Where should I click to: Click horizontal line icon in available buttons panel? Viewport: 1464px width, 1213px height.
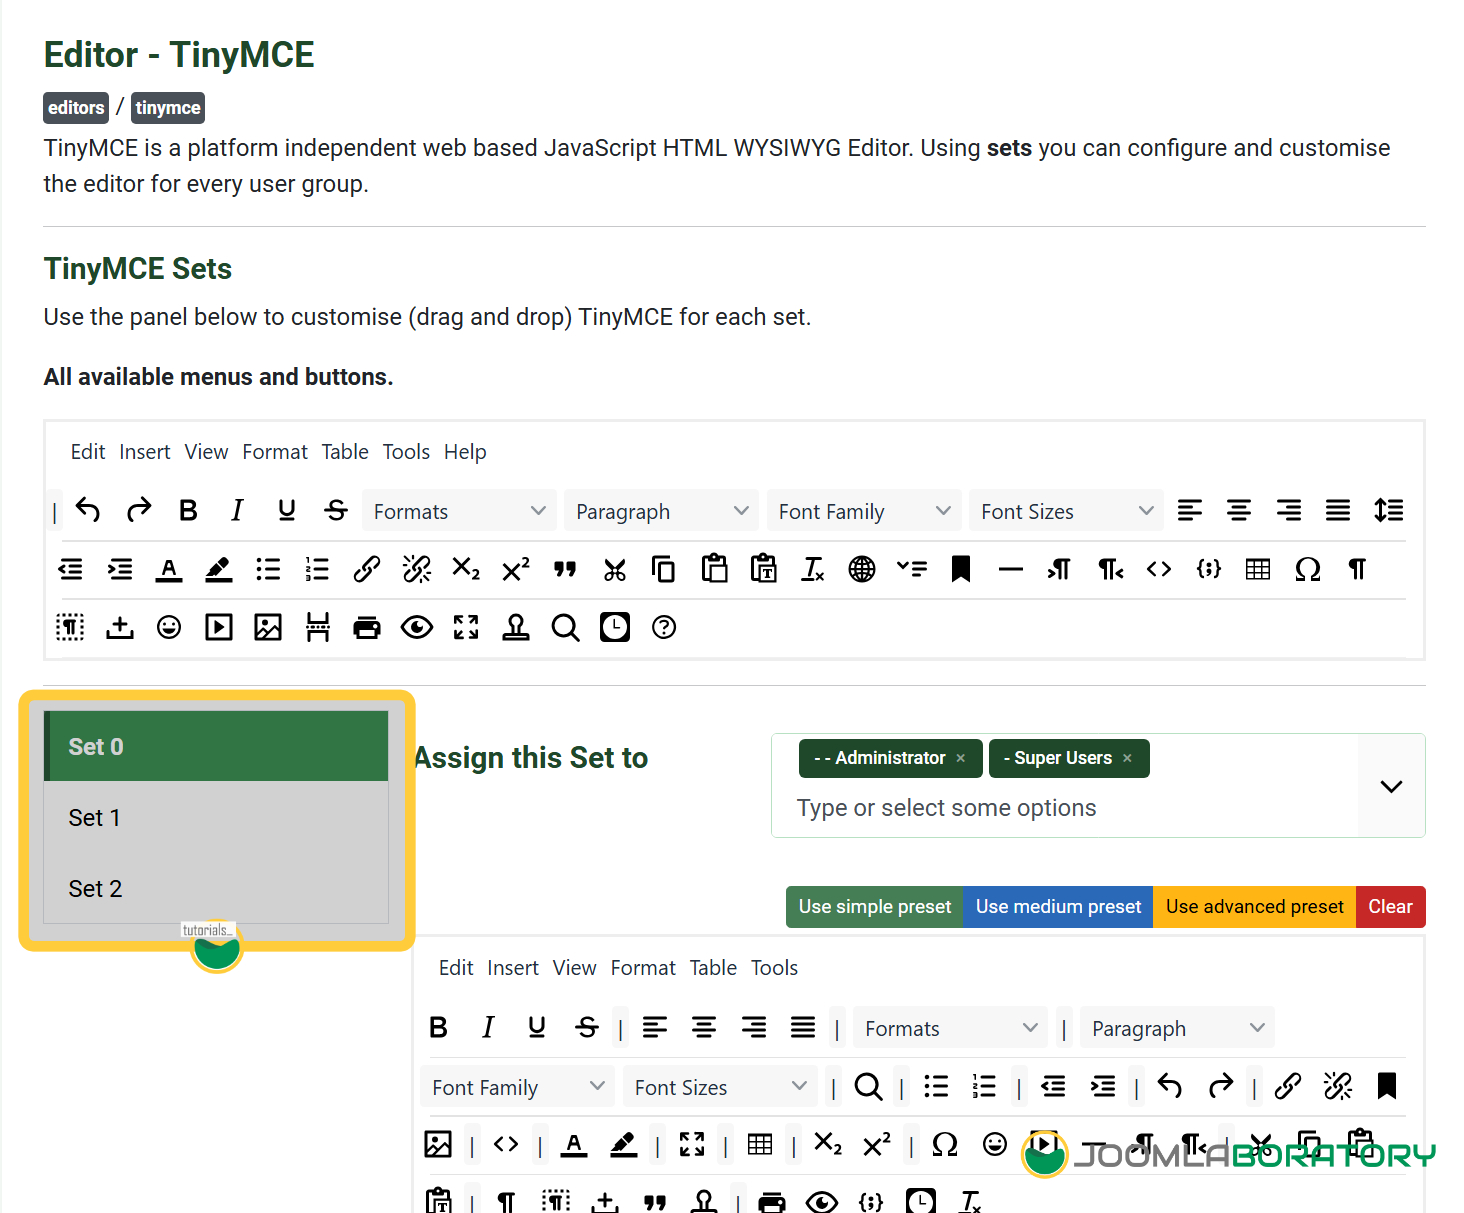(x=1011, y=569)
